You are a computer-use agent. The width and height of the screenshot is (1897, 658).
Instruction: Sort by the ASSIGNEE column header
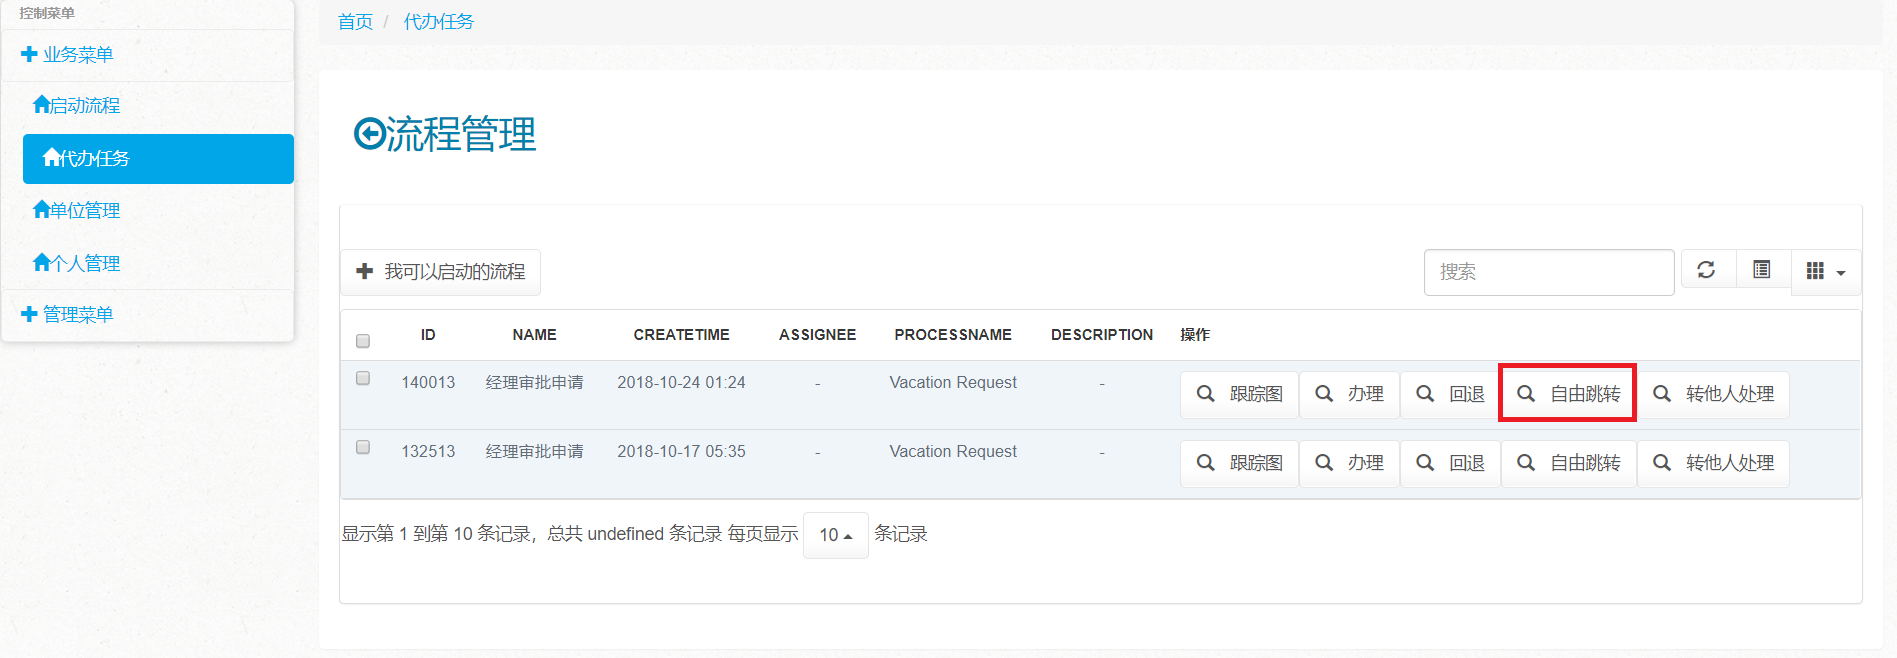tap(817, 335)
